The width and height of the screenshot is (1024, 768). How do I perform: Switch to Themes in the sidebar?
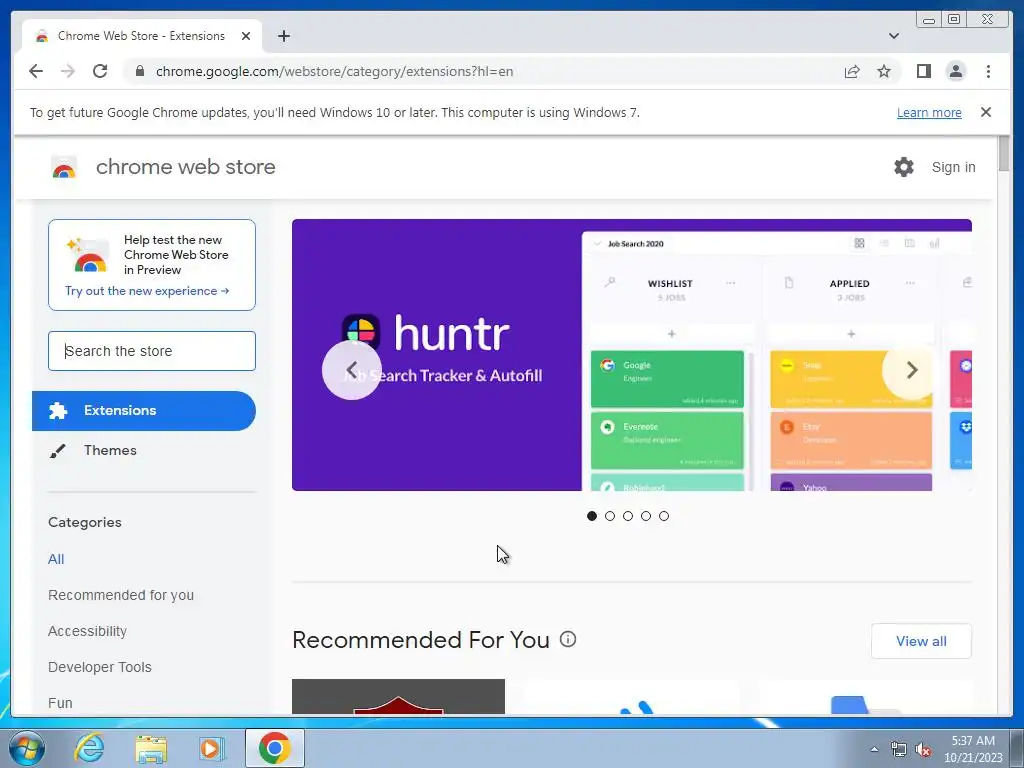(x=110, y=450)
